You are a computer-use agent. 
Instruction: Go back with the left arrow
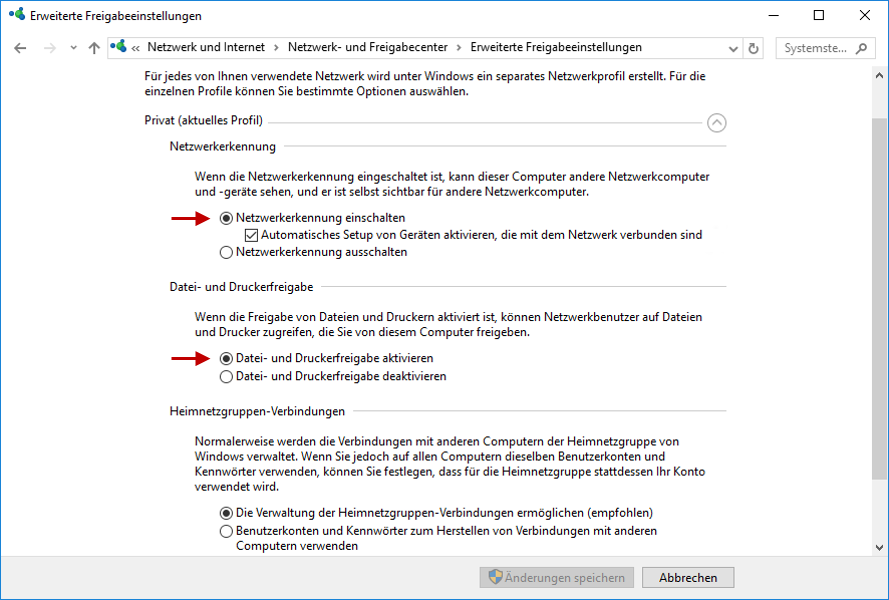pos(20,48)
